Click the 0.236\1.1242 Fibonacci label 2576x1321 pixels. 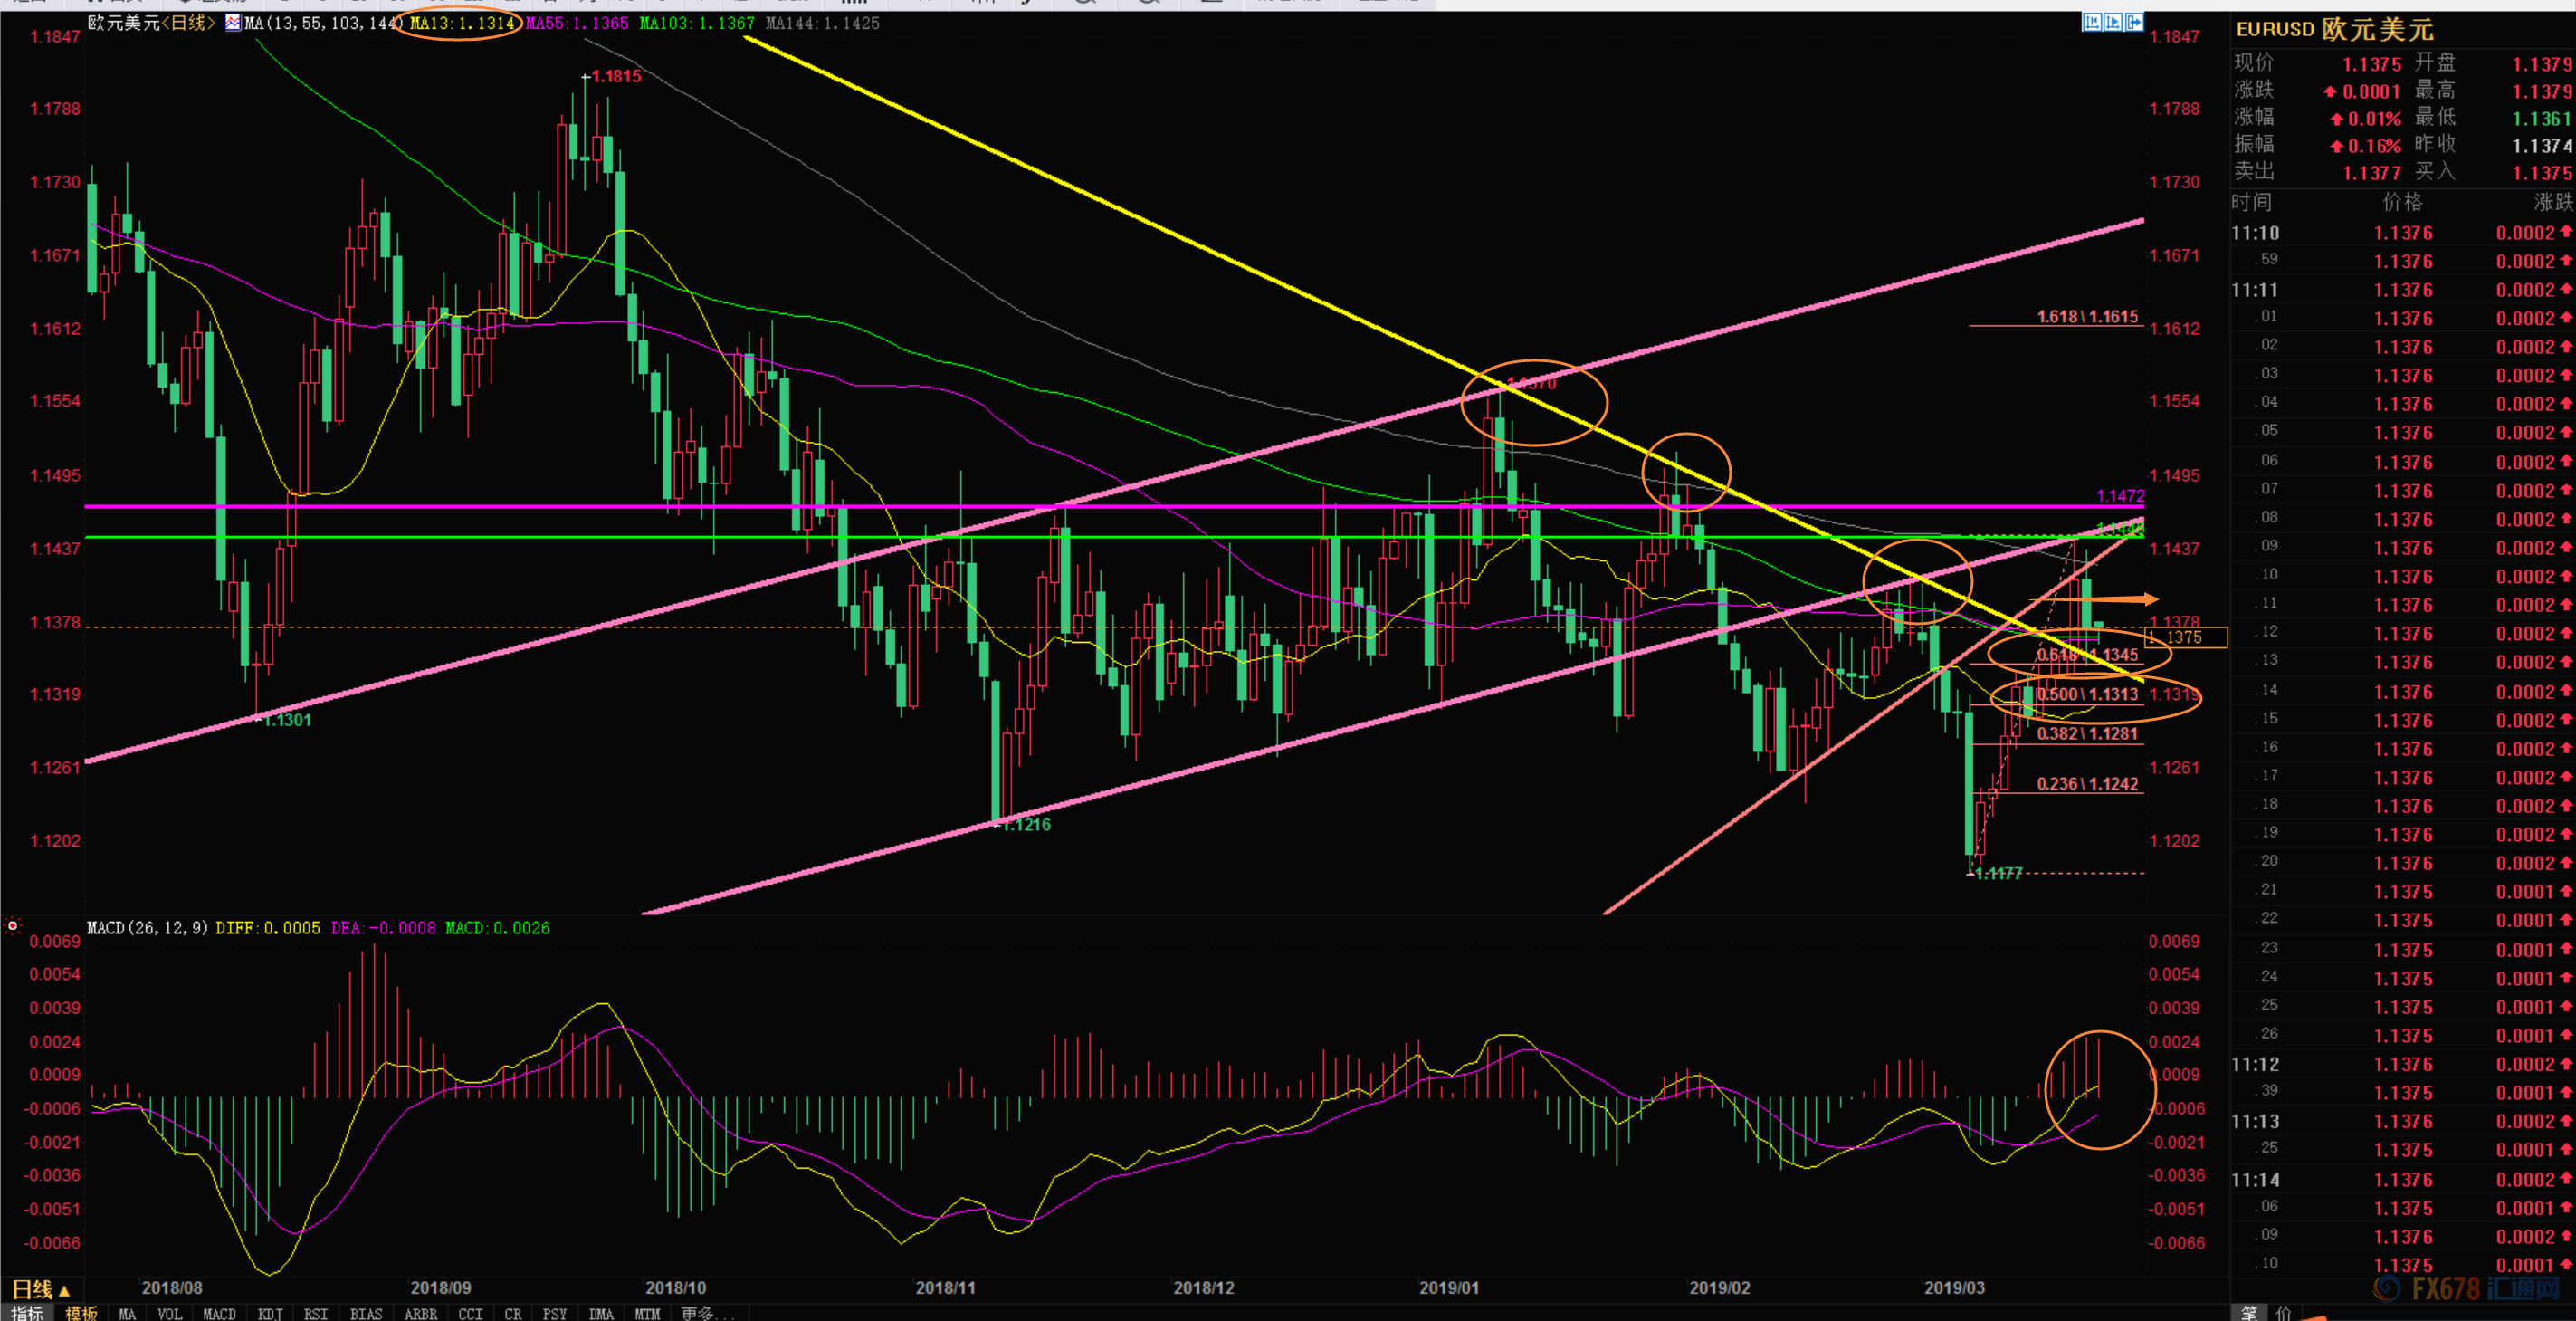click(x=2087, y=783)
